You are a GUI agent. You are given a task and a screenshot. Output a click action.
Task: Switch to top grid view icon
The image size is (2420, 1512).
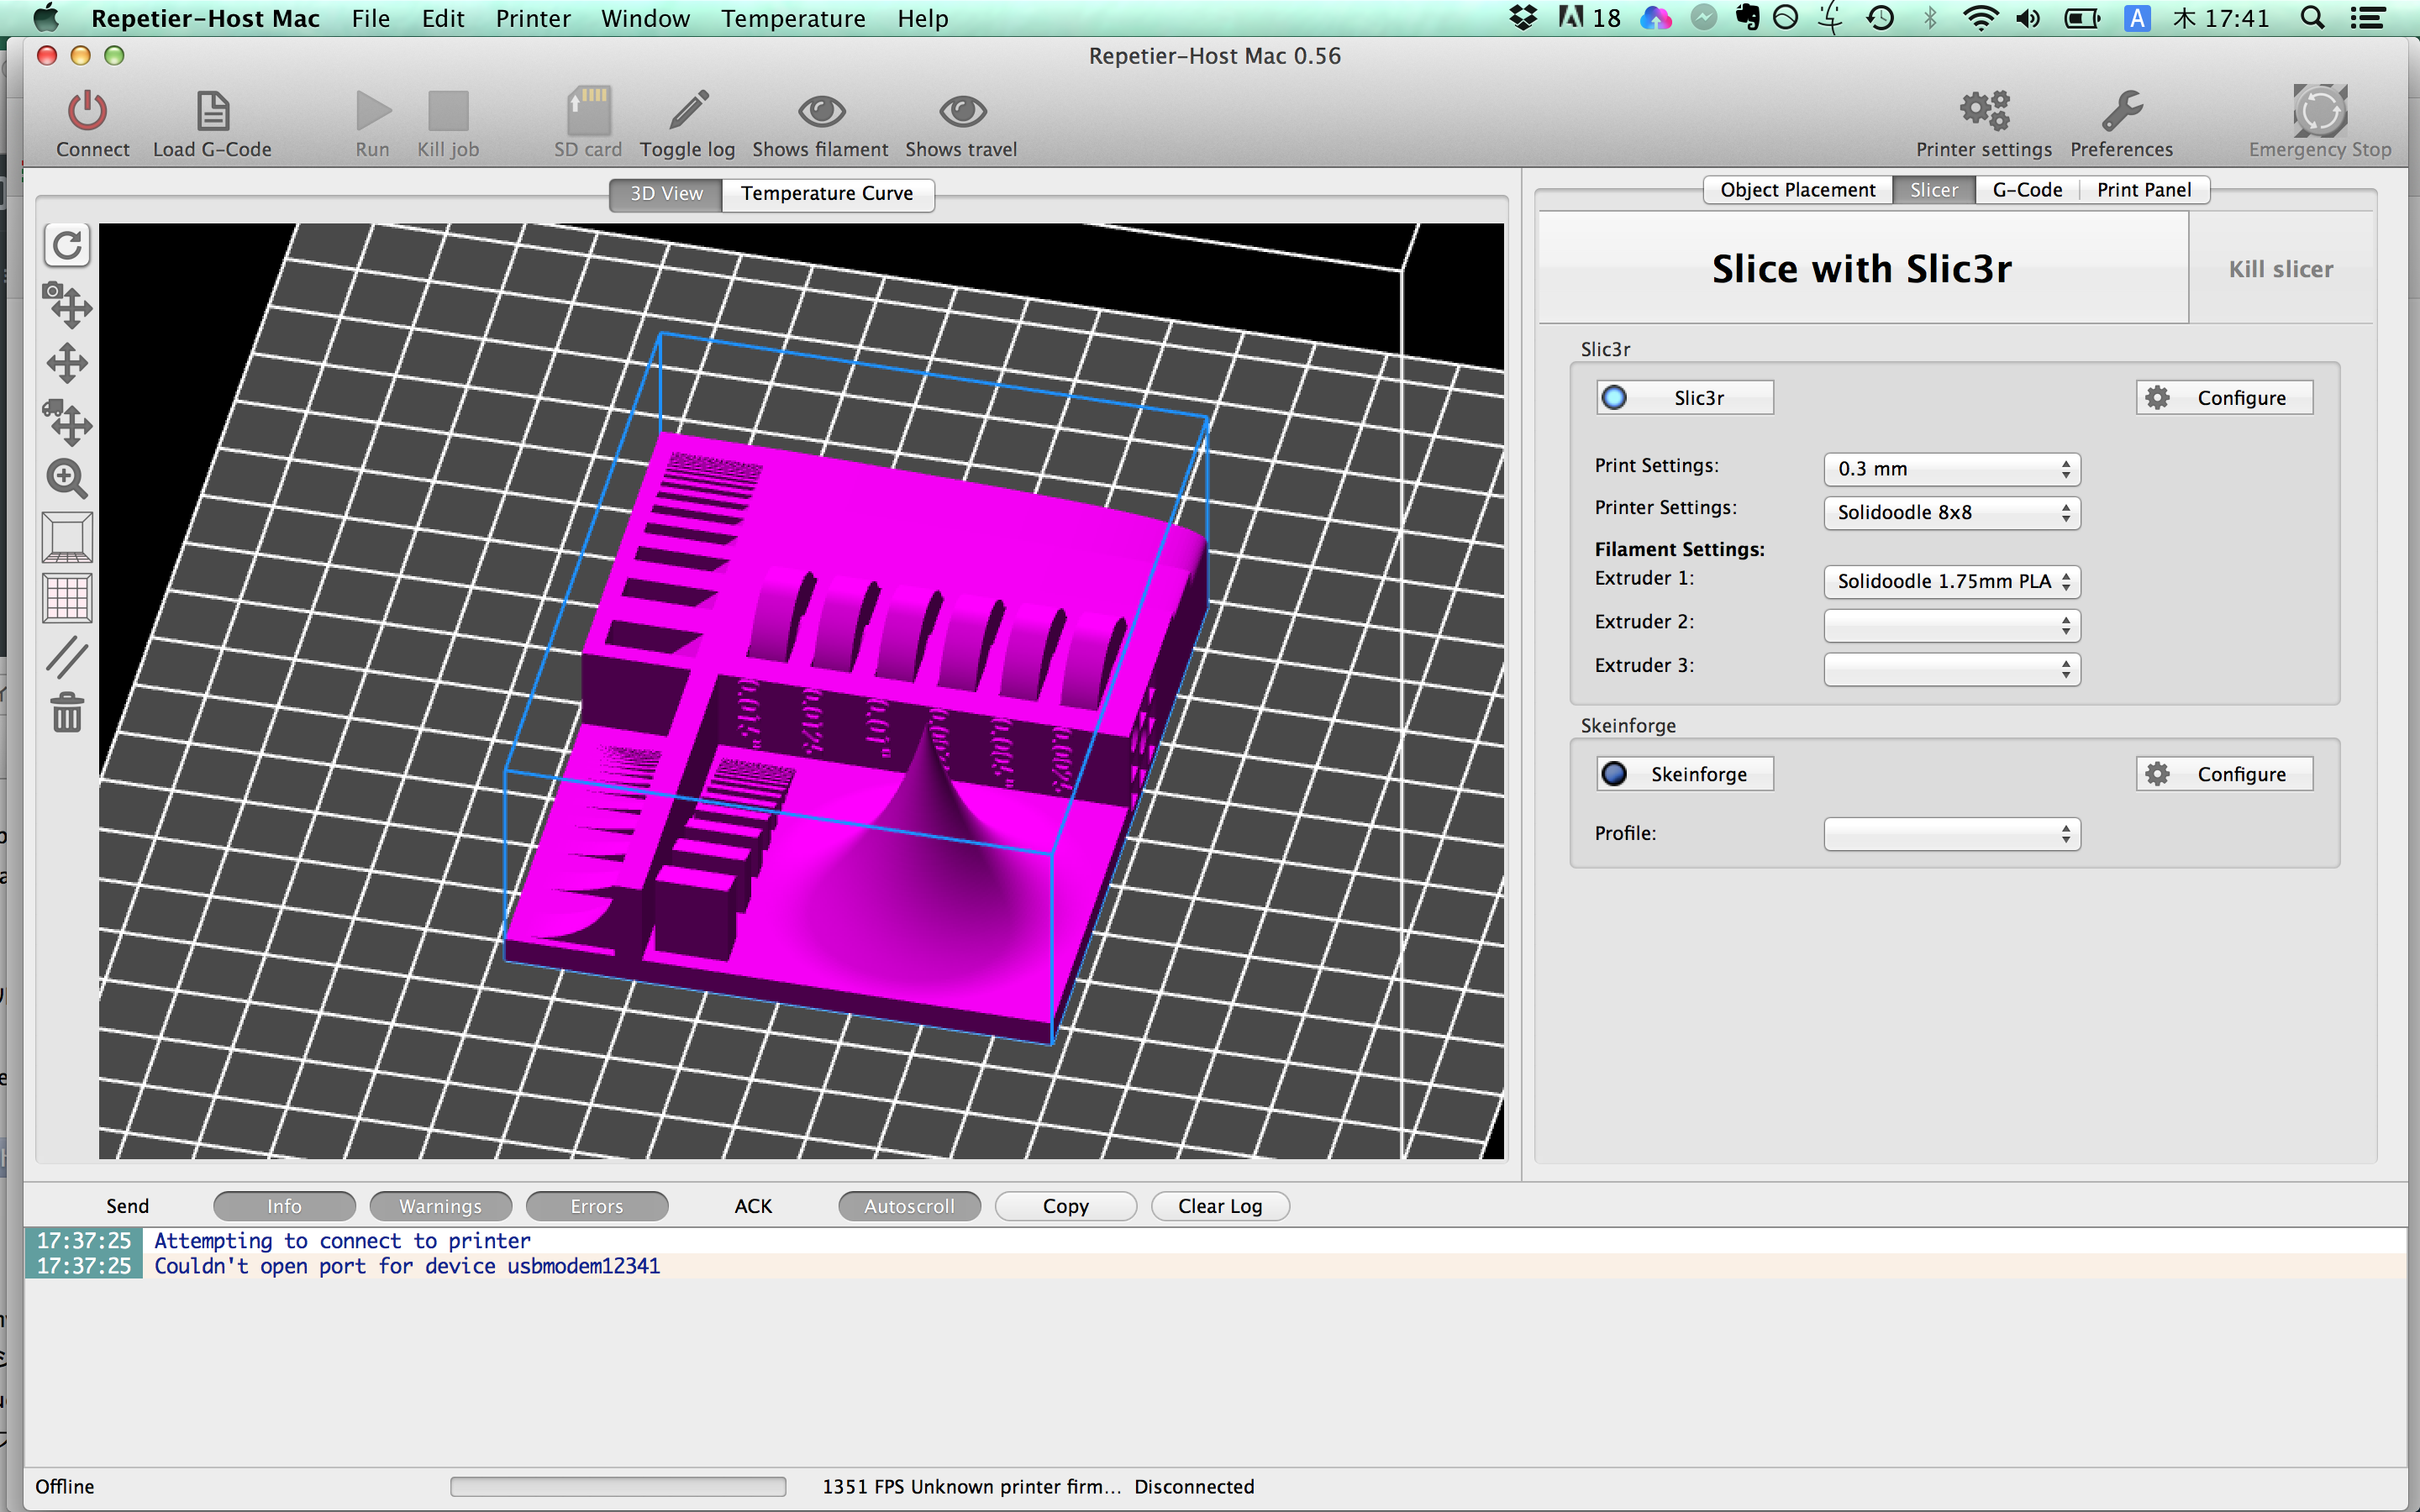(67, 598)
